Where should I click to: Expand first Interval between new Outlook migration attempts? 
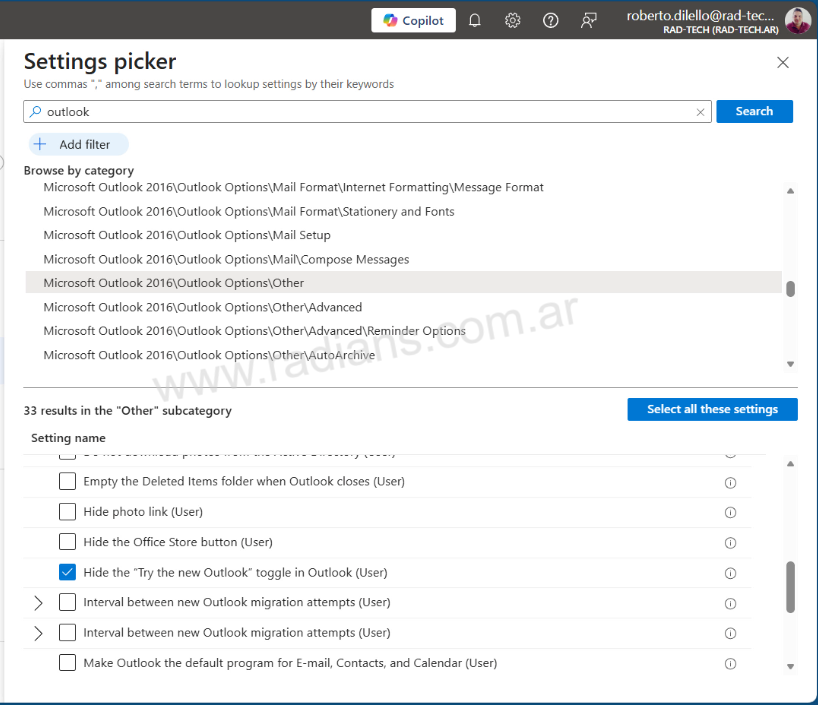tap(38, 603)
